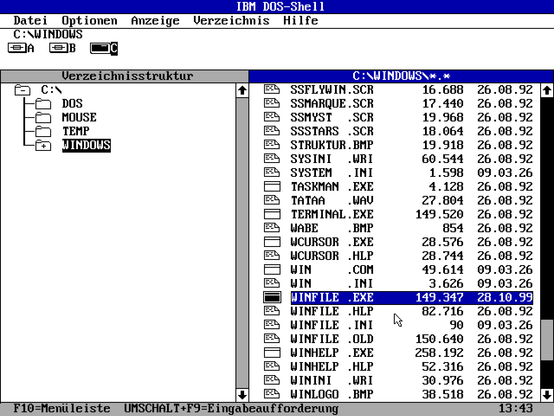Click the WIN.COM program icon

click(272, 270)
